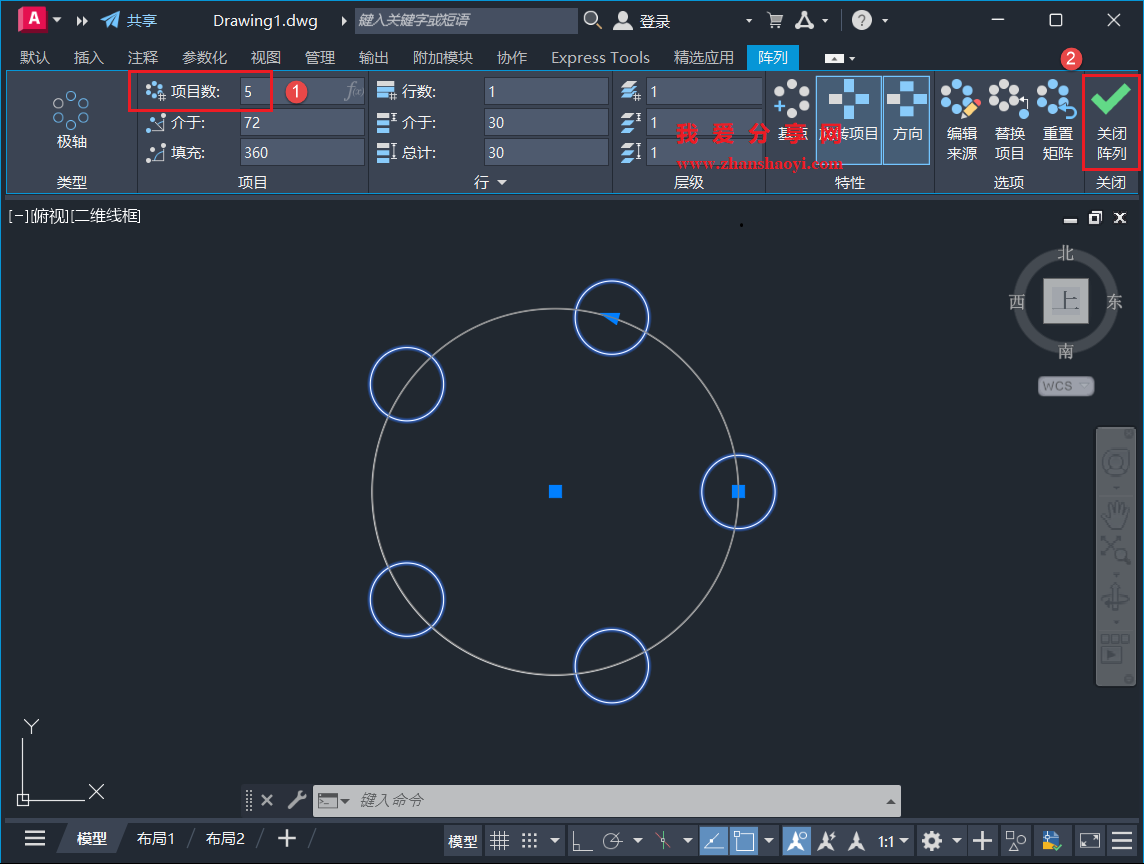This screenshot has height=864, width=1144.
Task: Toggle grid display in the status bar
Action: pos(500,840)
